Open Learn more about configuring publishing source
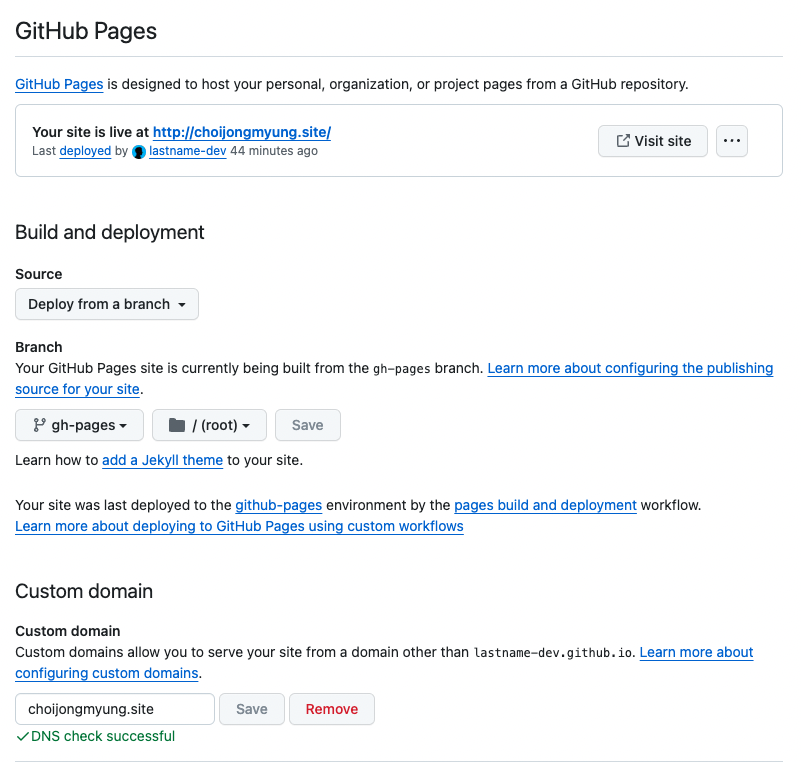The image size is (801, 762). (x=630, y=368)
